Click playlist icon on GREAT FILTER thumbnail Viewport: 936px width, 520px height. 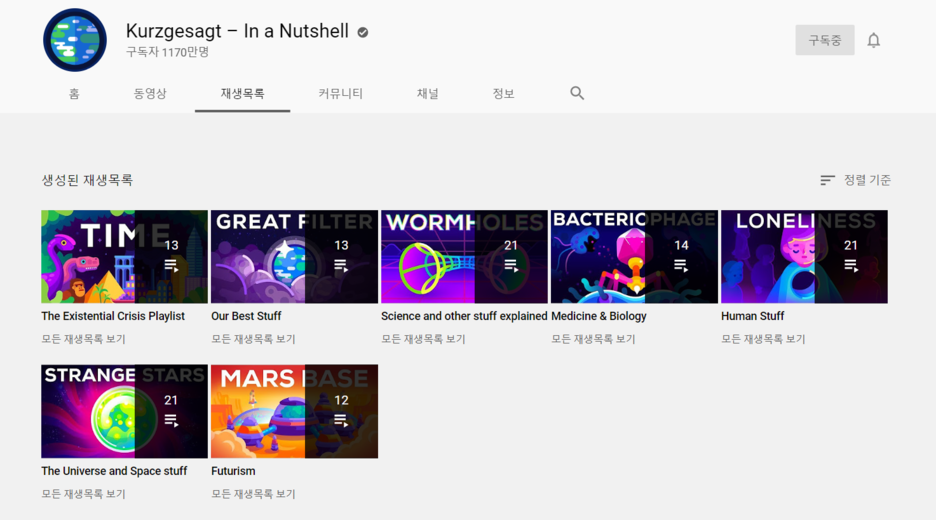pos(341,266)
